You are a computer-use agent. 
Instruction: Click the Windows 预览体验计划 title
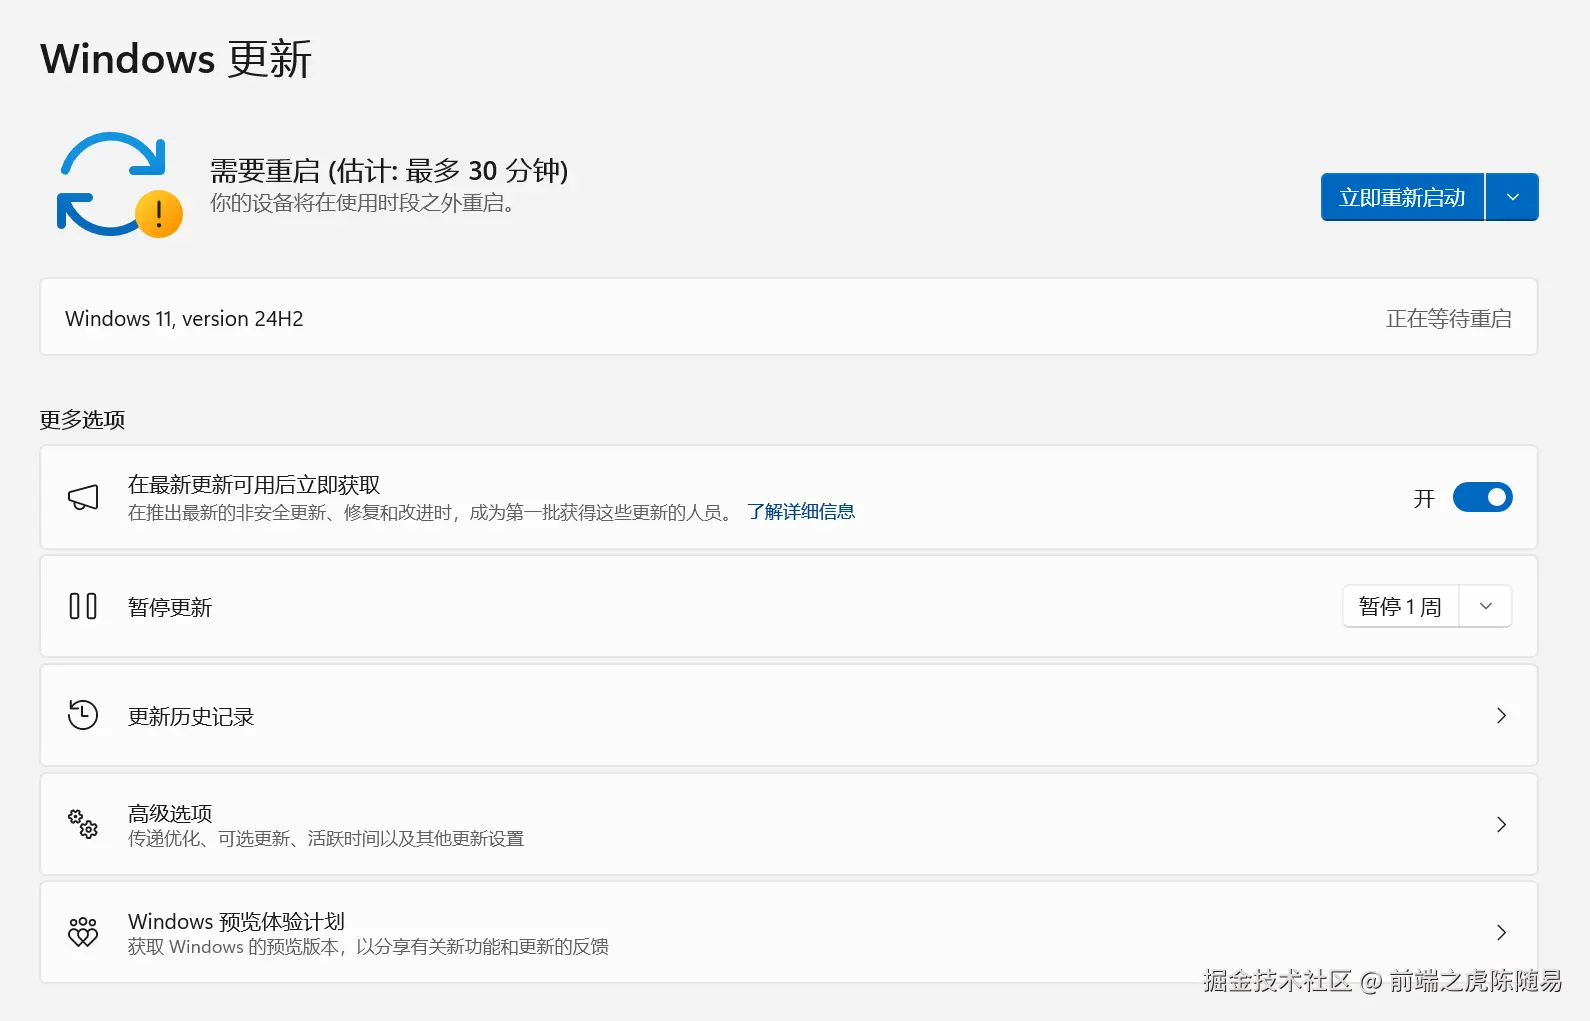236,921
